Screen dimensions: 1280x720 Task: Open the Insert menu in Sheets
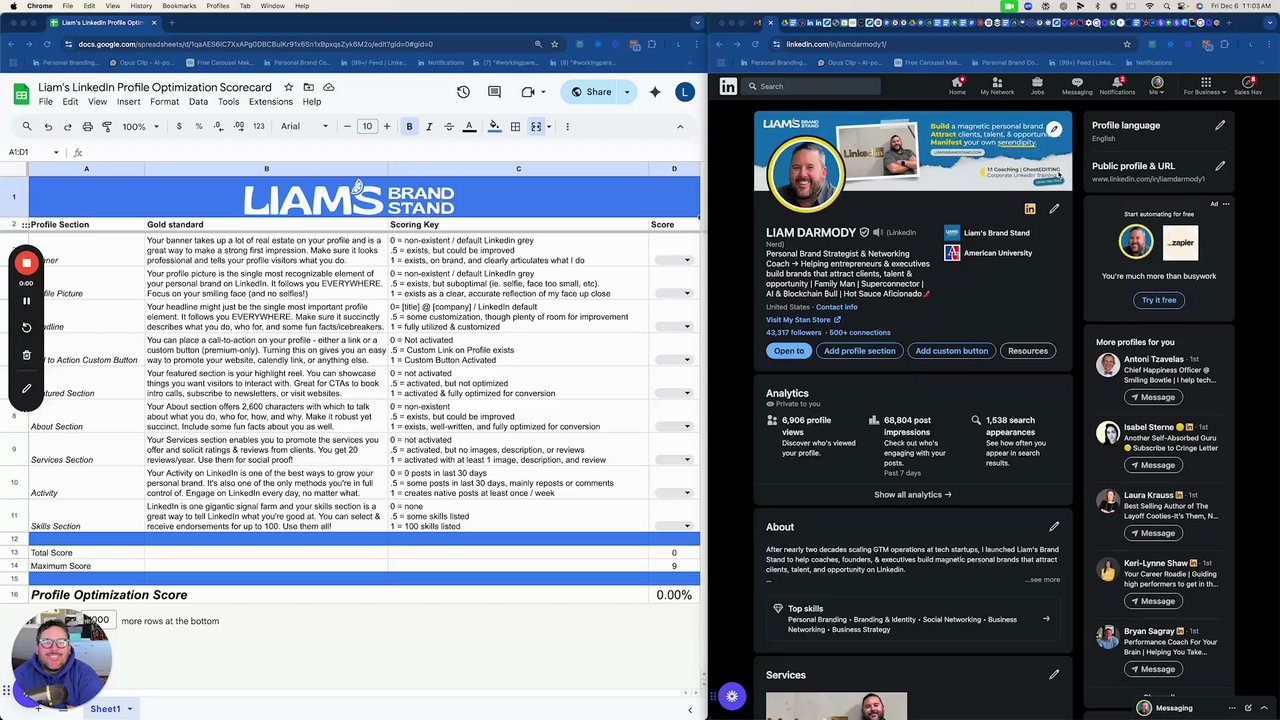coord(128,102)
